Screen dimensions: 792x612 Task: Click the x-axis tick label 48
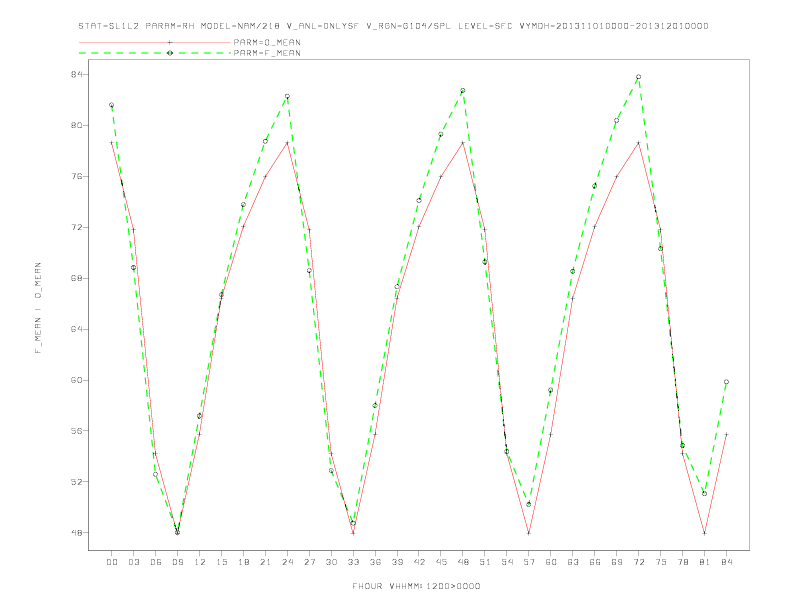(x=463, y=562)
